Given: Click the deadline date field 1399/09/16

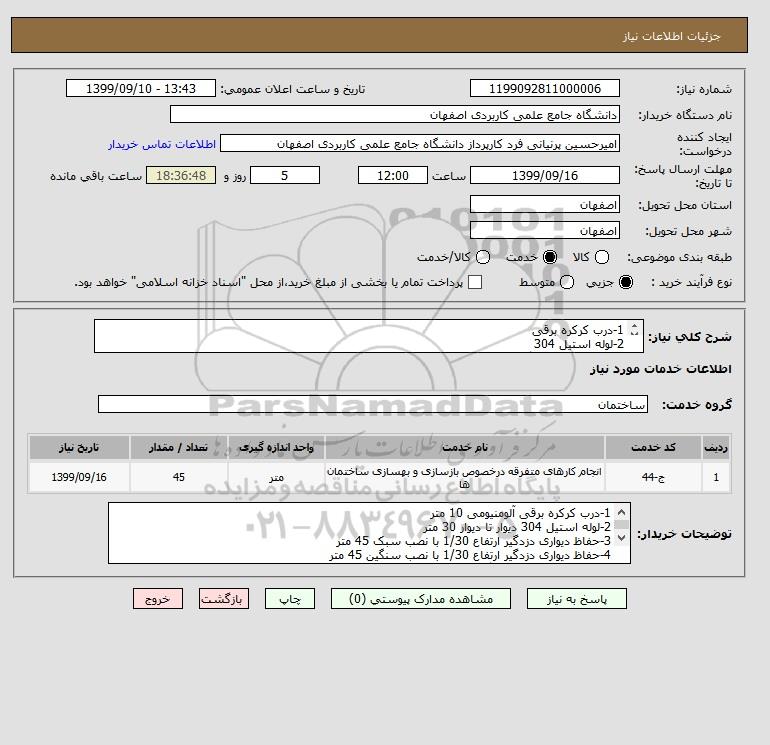Looking at the screenshot, I should (545, 175).
